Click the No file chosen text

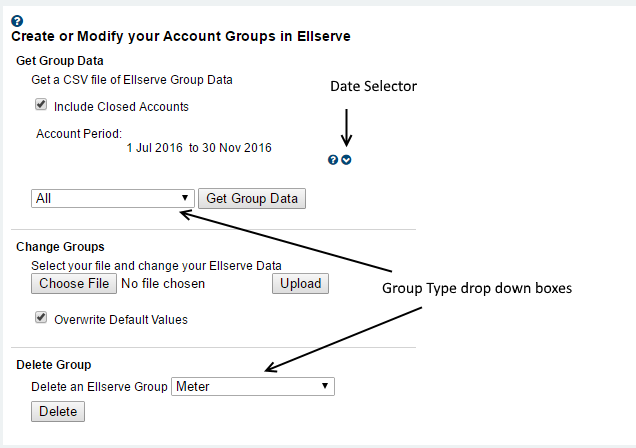(x=163, y=284)
